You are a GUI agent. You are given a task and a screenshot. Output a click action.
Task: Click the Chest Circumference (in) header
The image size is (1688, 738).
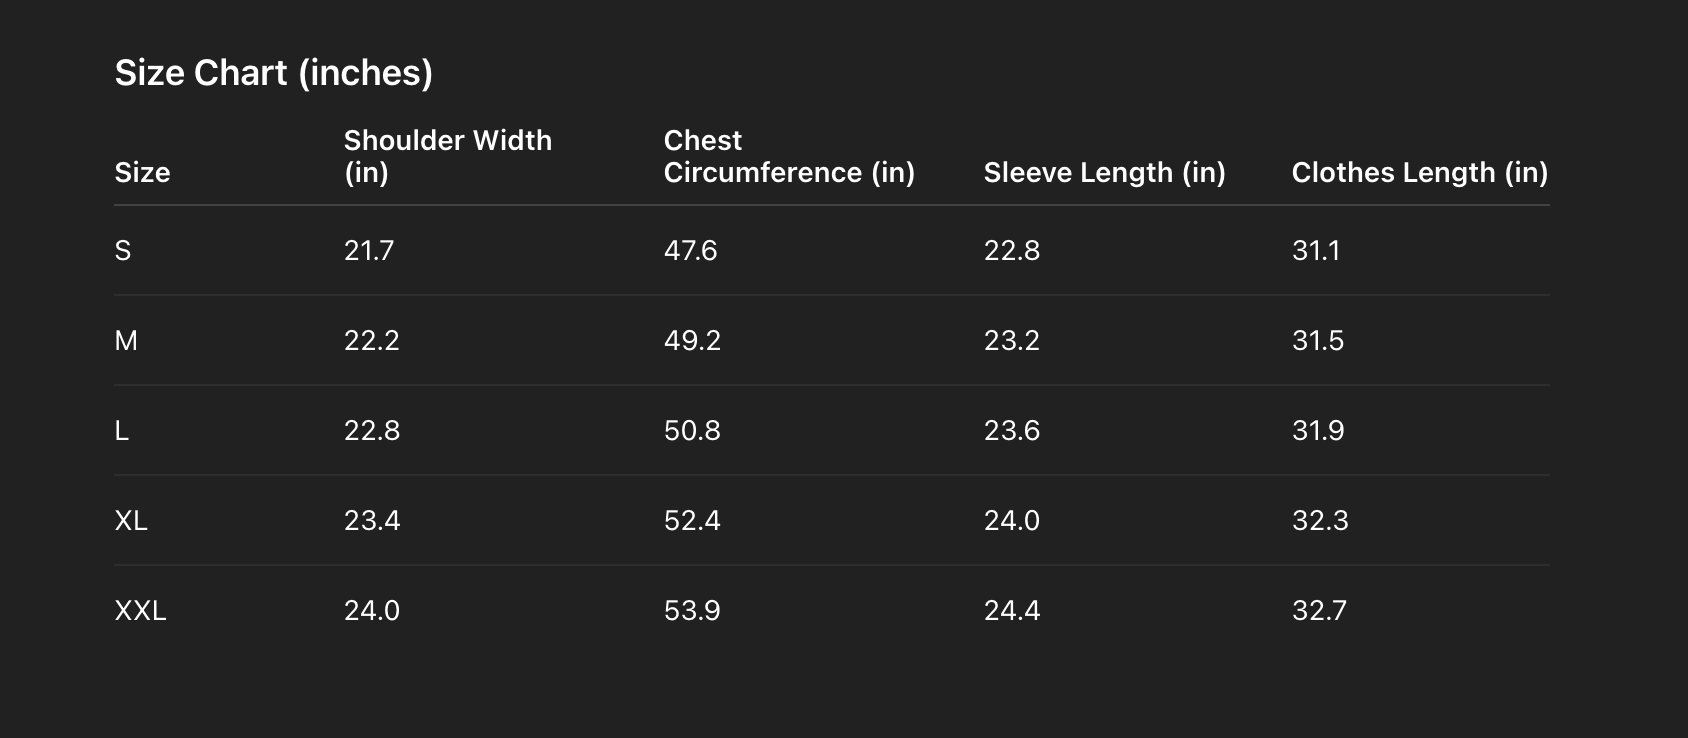788,156
